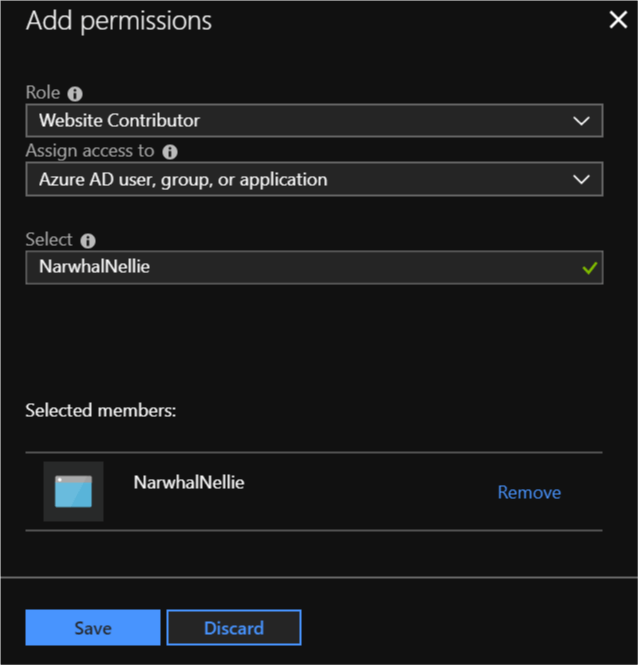
Task: Click the Role field label
Action: click(43, 92)
